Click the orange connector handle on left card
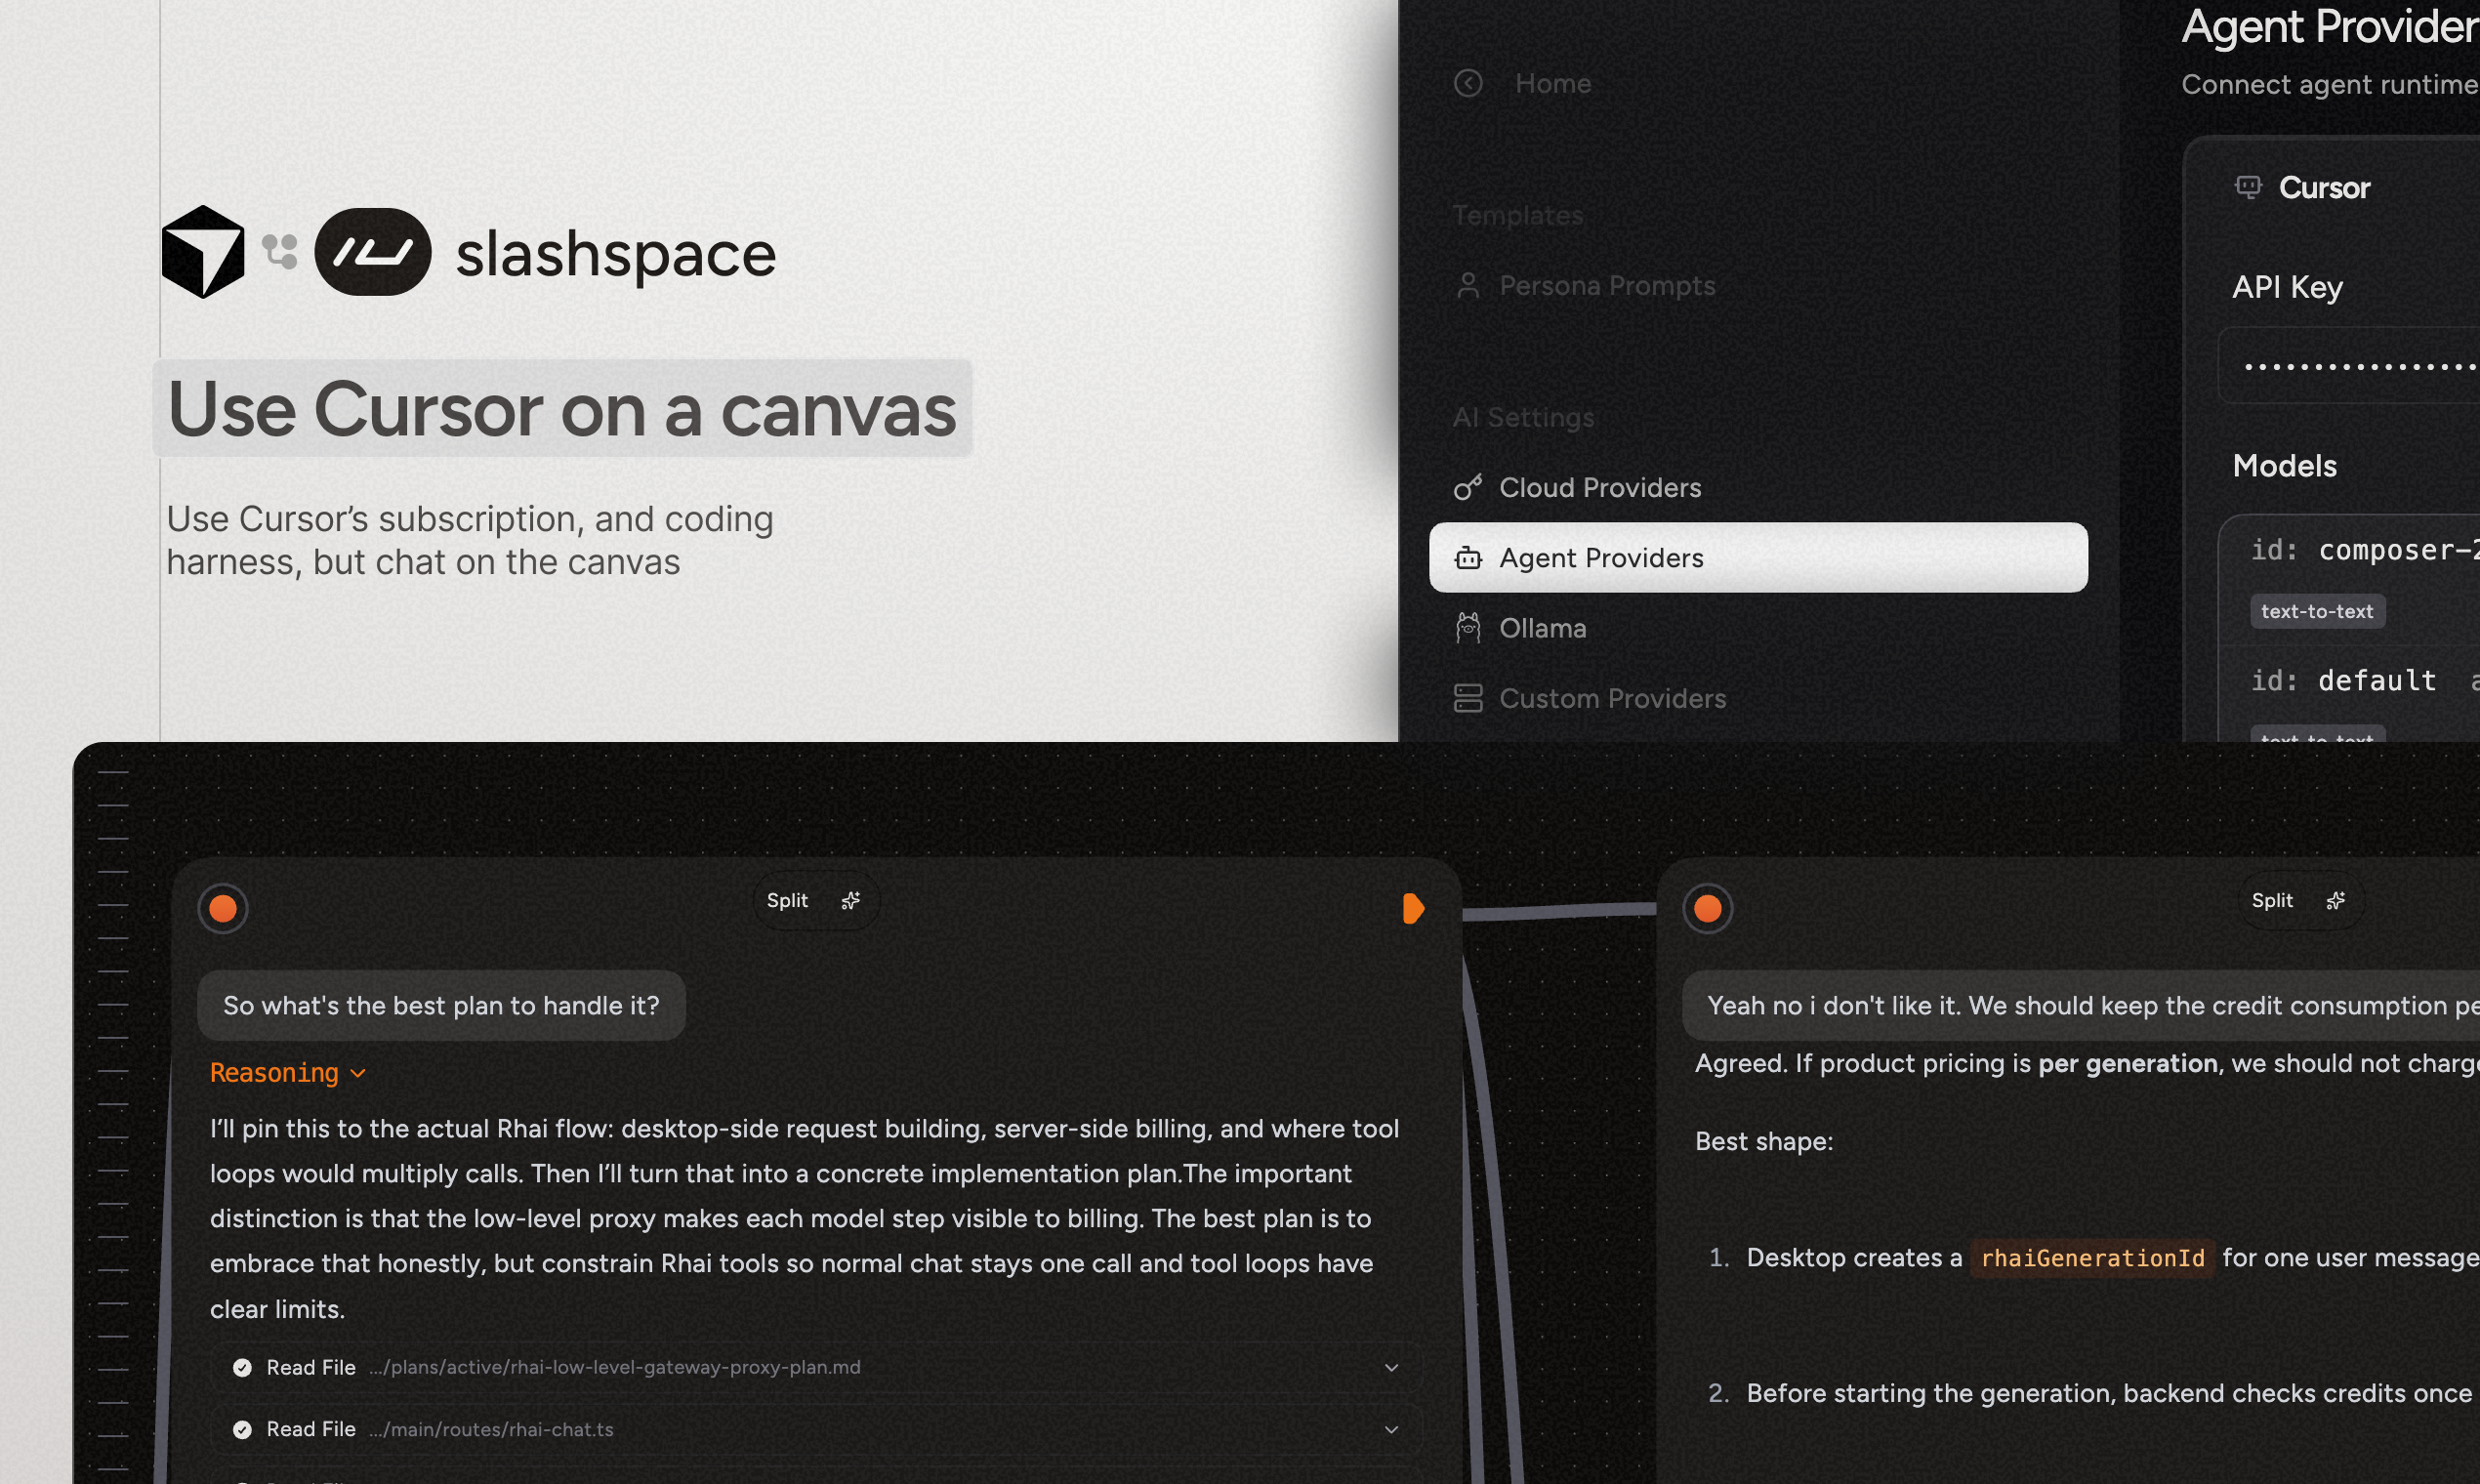 [1412, 908]
